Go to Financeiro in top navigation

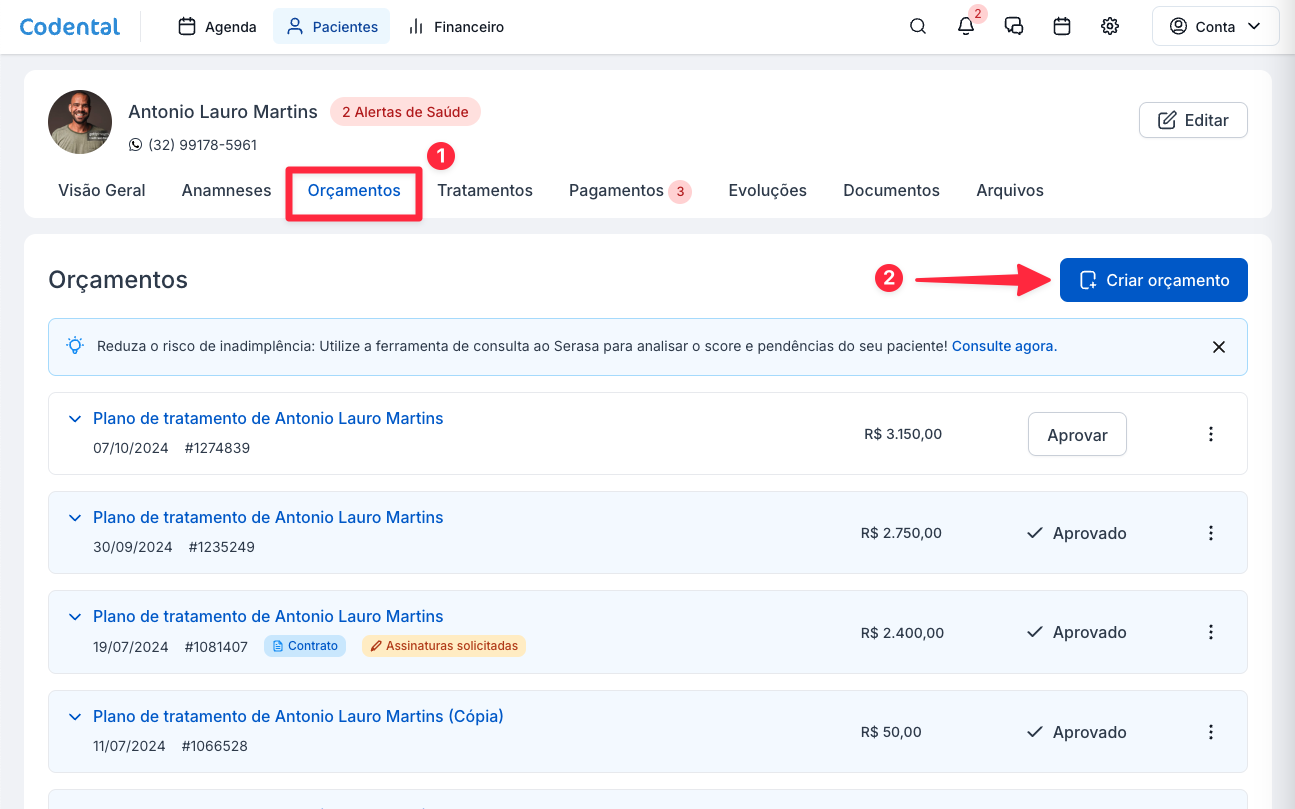pos(456,27)
